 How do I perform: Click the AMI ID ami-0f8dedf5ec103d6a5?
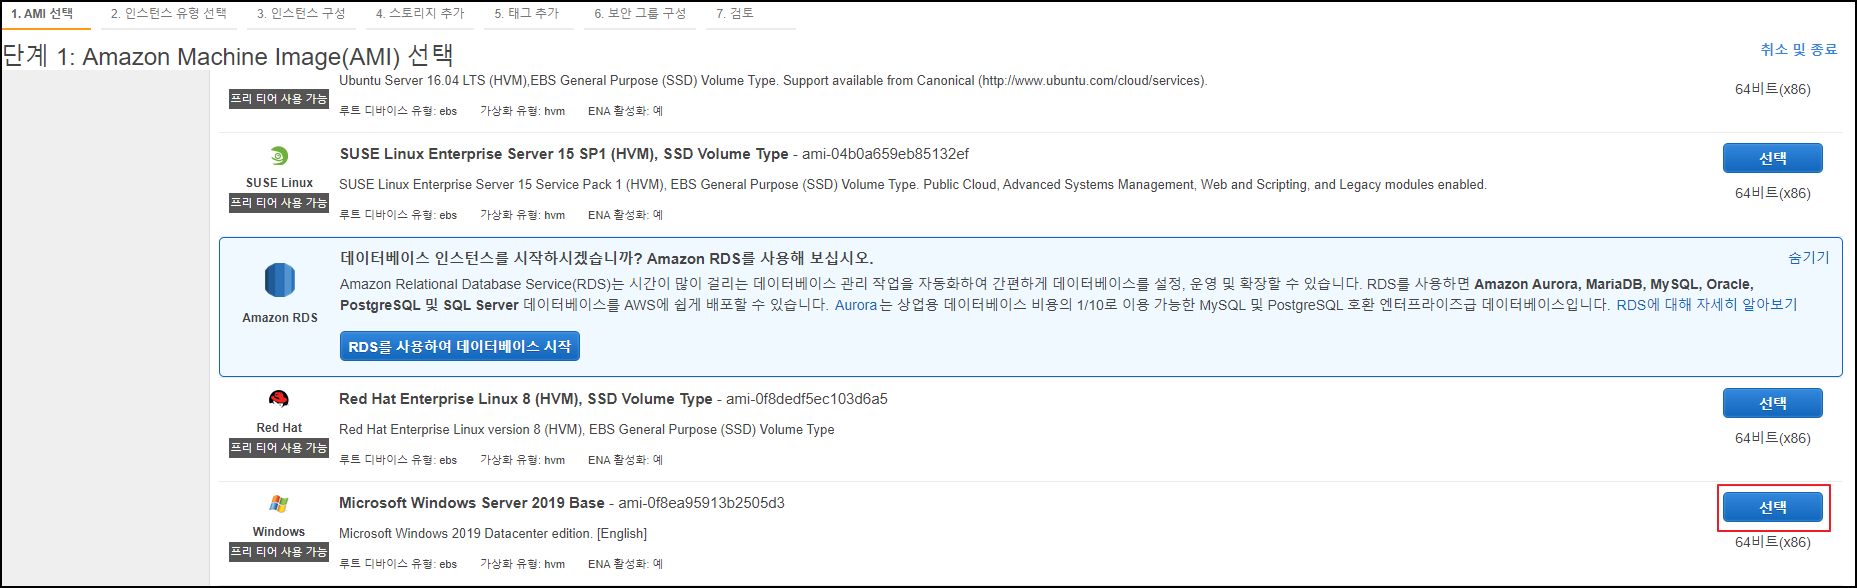pos(807,399)
